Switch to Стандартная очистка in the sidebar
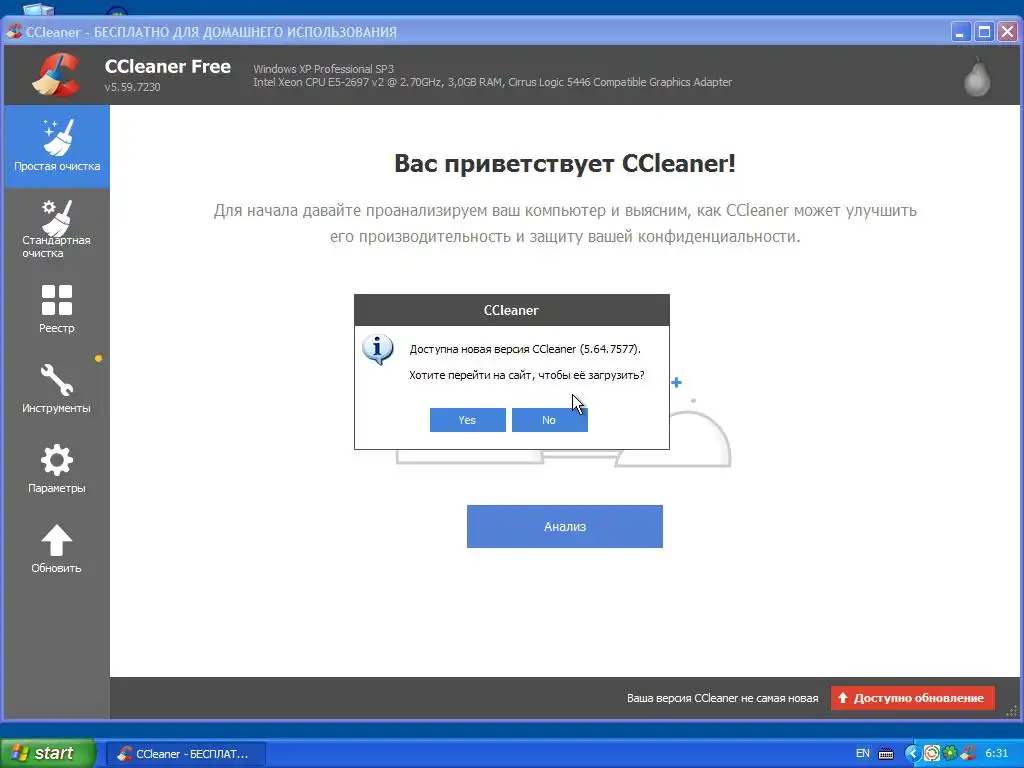The width and height of the screenshot is (1024, 768). point(57,229)
